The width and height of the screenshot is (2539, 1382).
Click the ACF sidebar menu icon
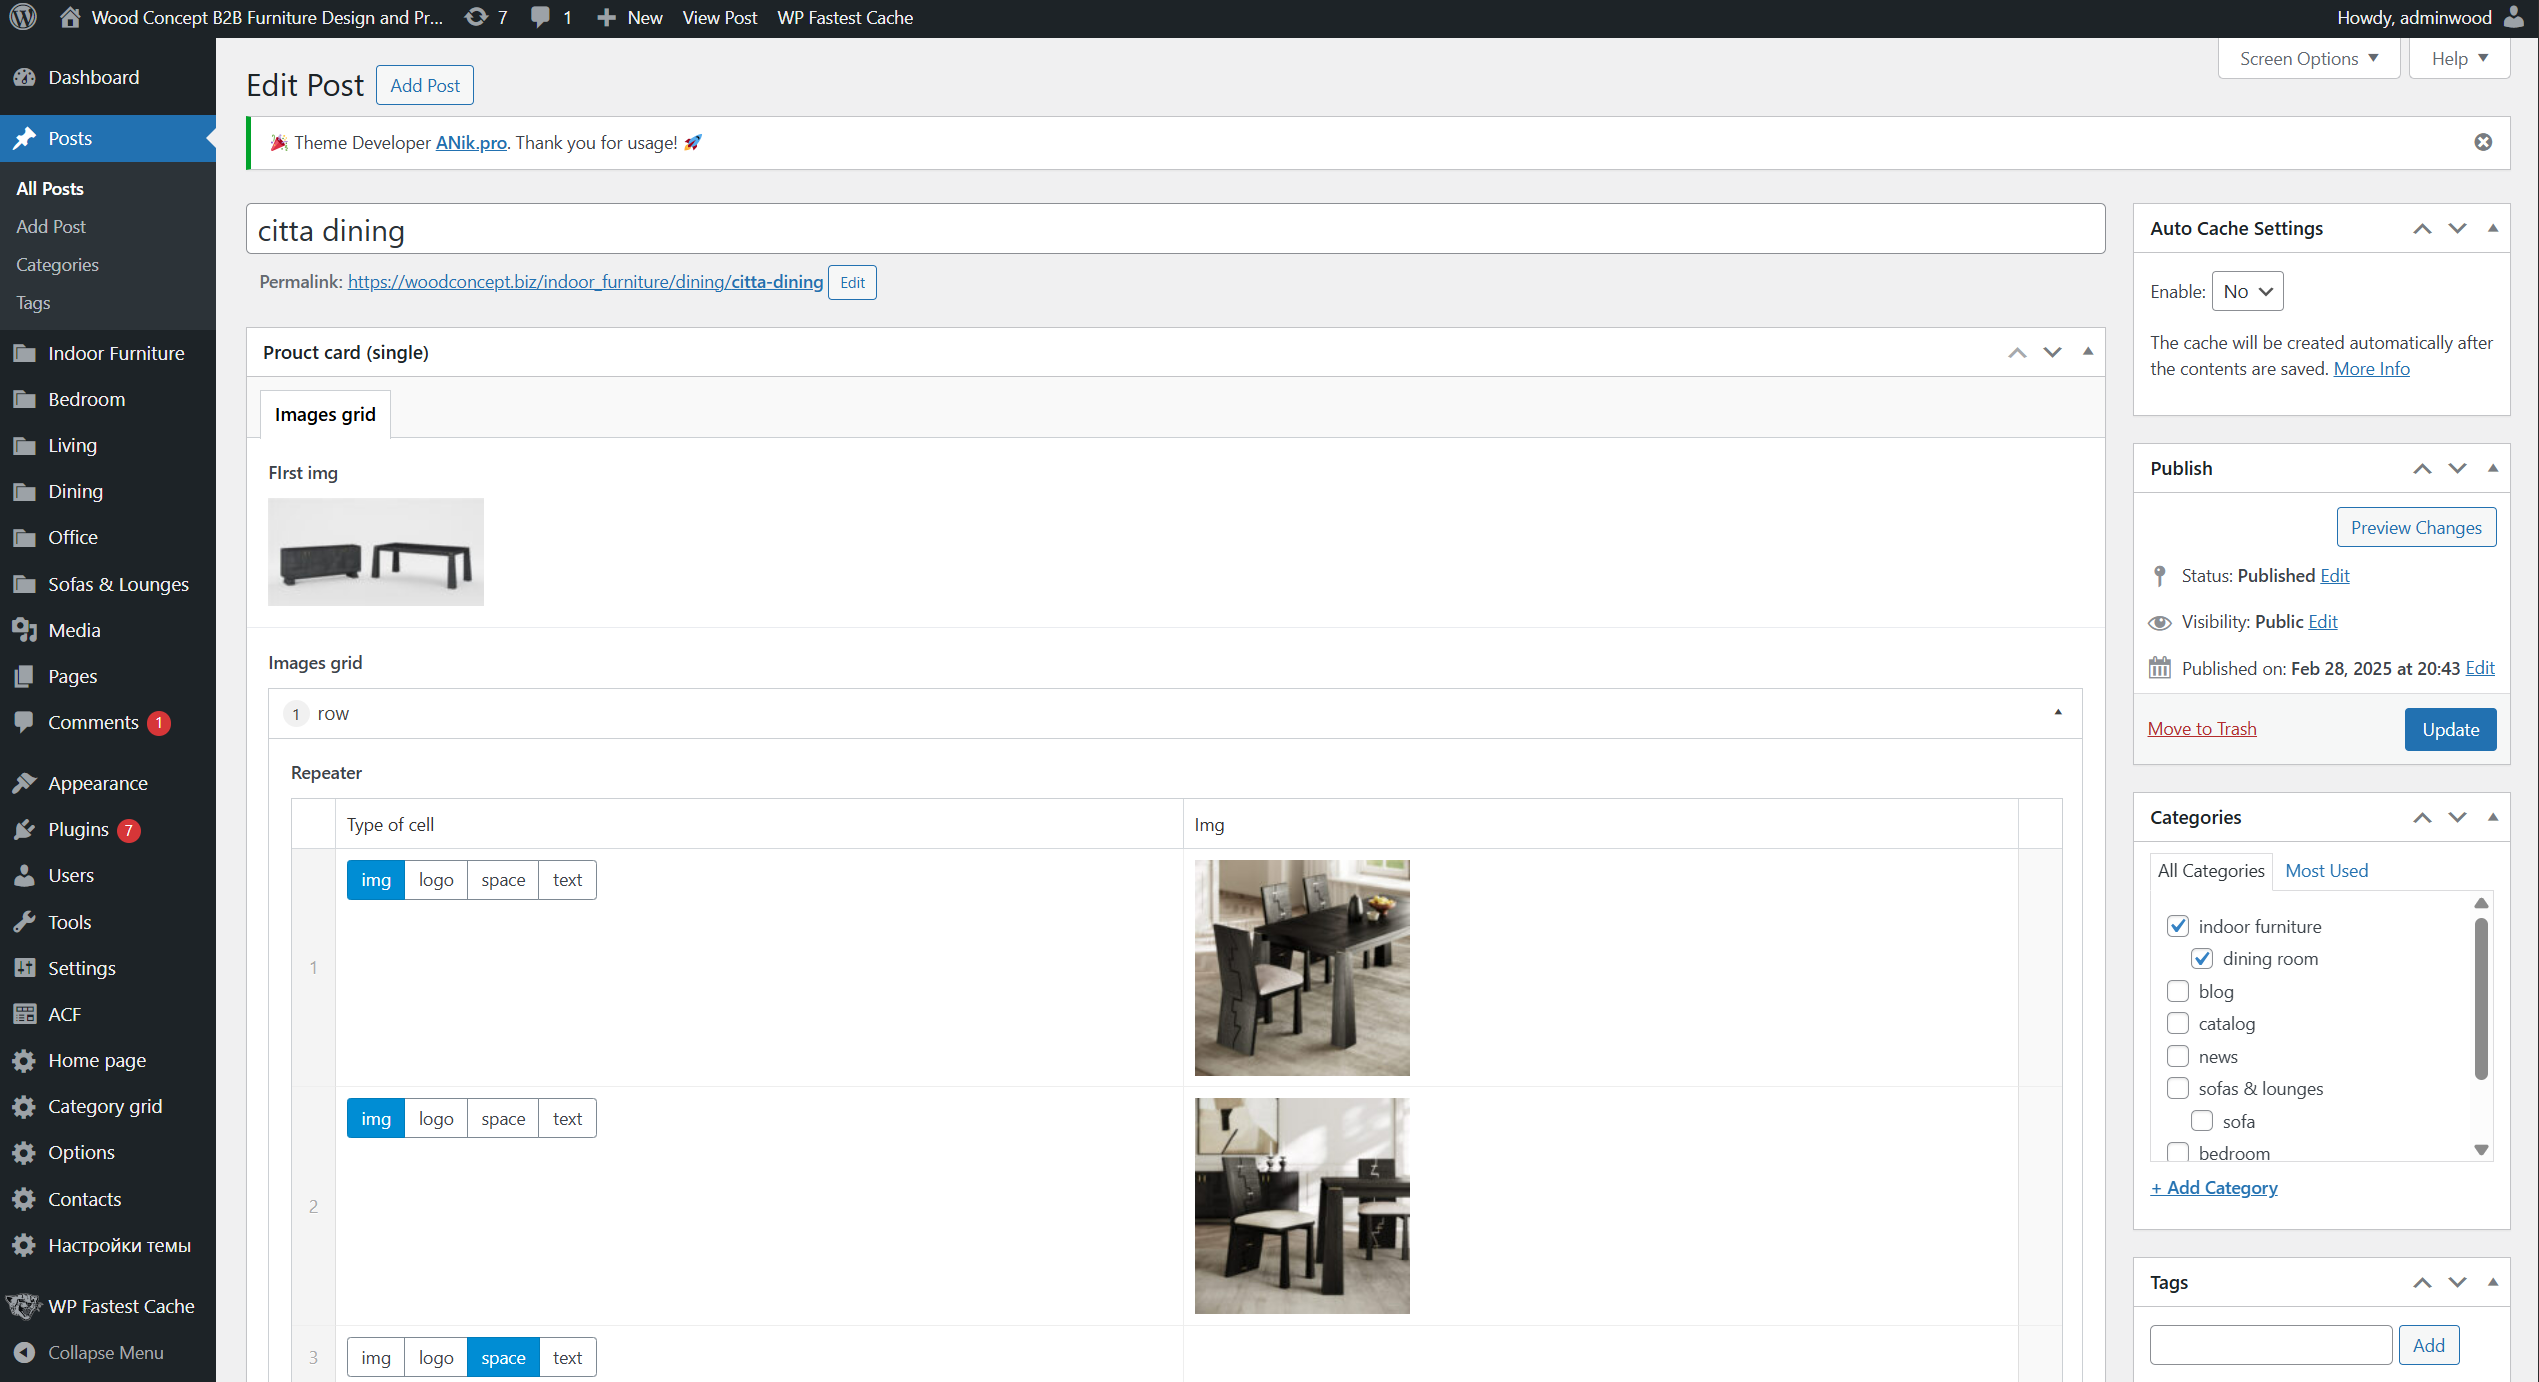click(25, 1014)
